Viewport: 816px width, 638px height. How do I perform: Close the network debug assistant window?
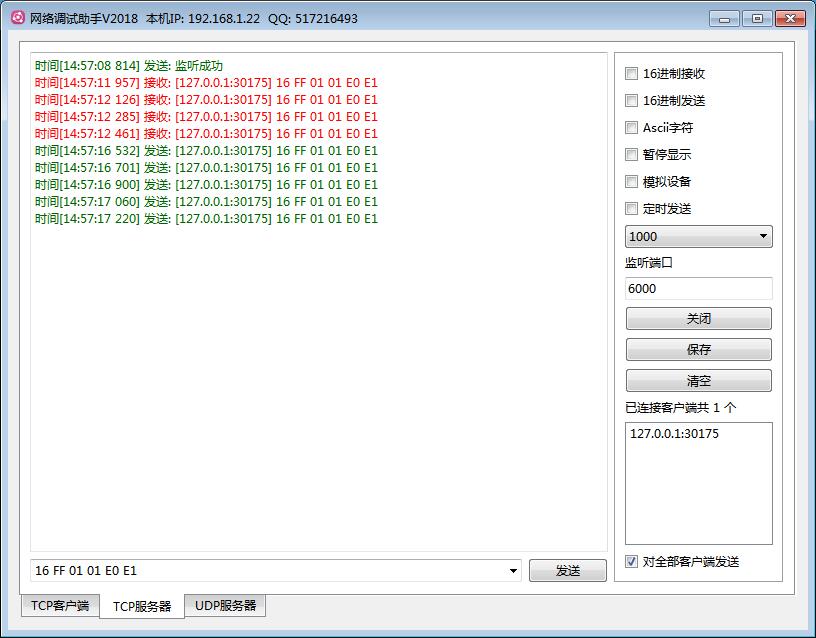point(789,18)
